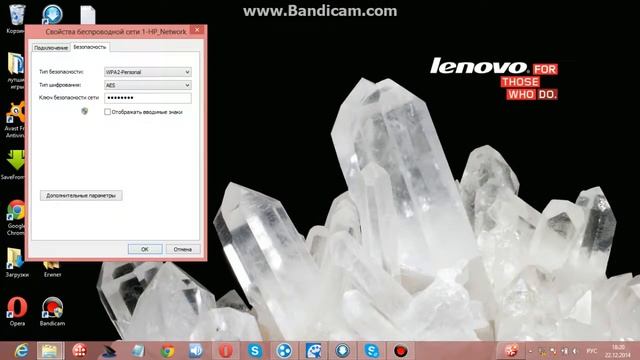Screen dimensions: 640x360
Task: Open the taskbar clock and date
Action: coord(618,351)
